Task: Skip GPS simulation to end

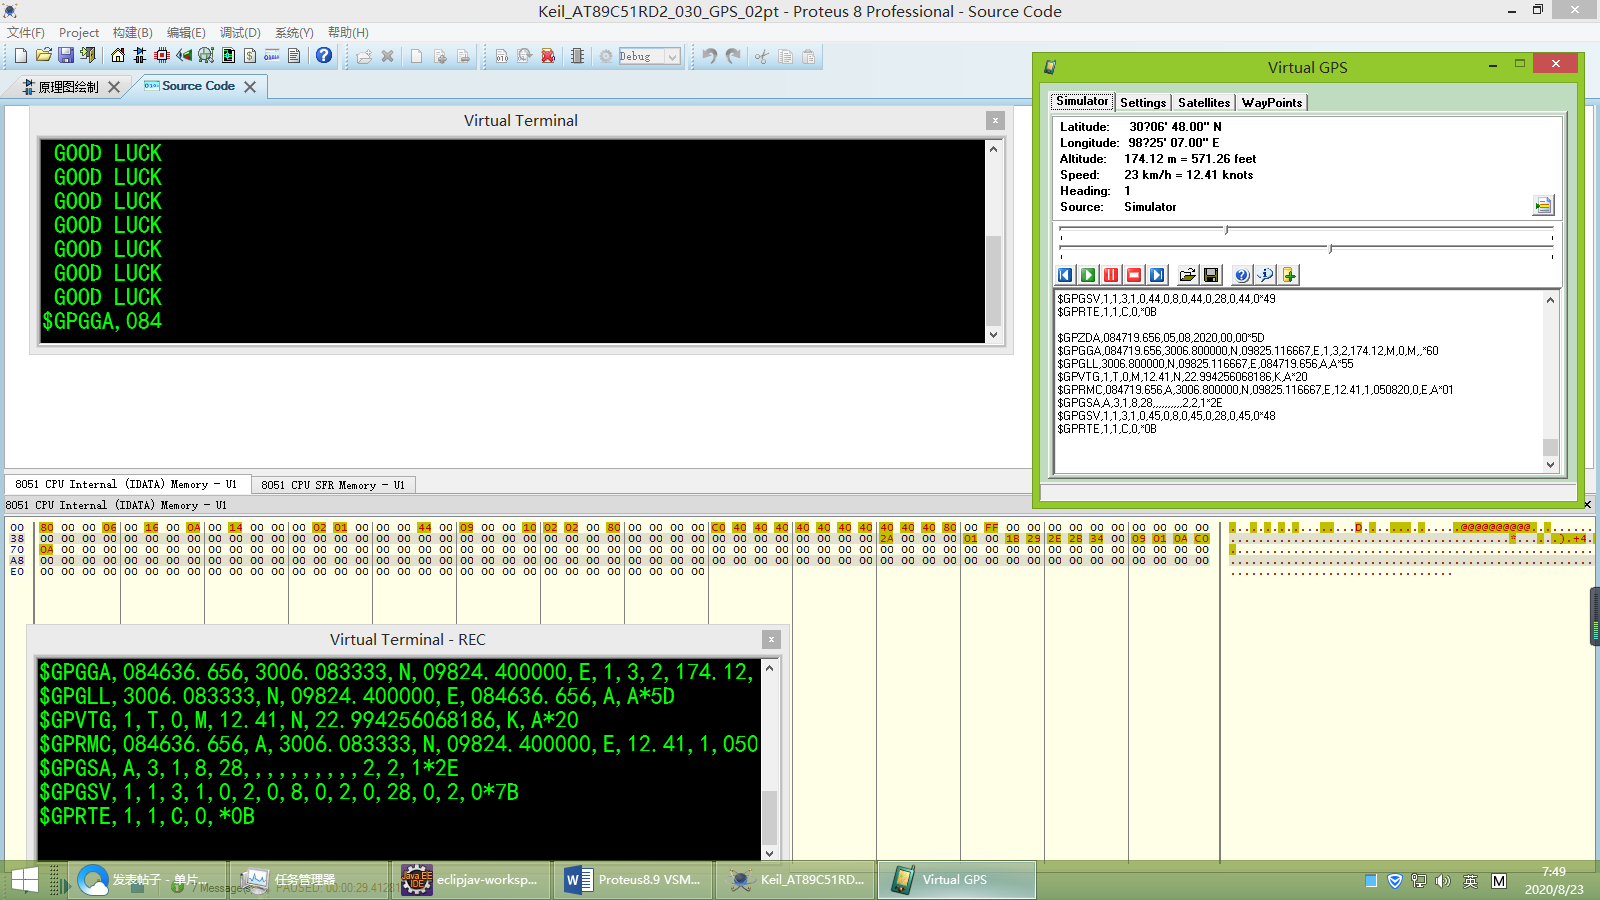Action: [1157, 275]
